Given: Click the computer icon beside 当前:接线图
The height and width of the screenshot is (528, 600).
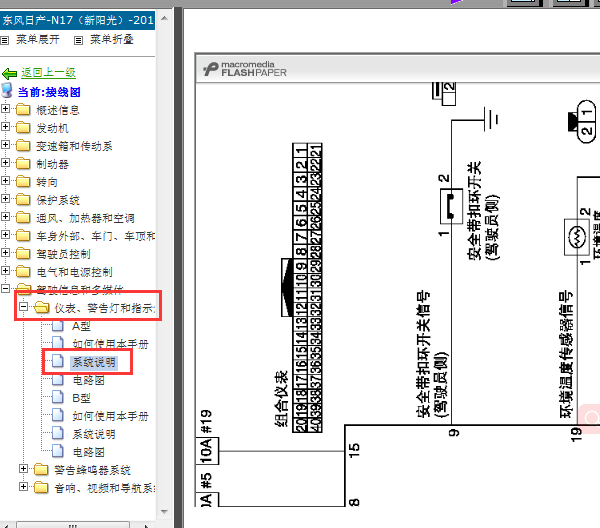Looking at the screenshot, I should pos(7,91).
